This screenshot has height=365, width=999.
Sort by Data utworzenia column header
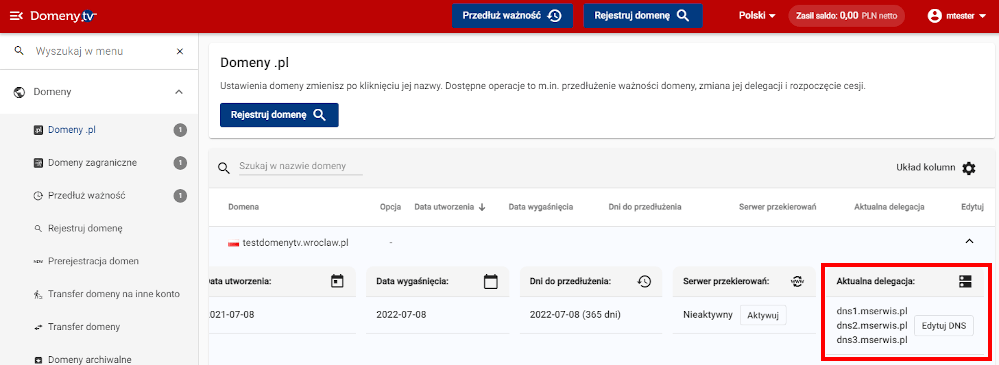pos(443,207)
